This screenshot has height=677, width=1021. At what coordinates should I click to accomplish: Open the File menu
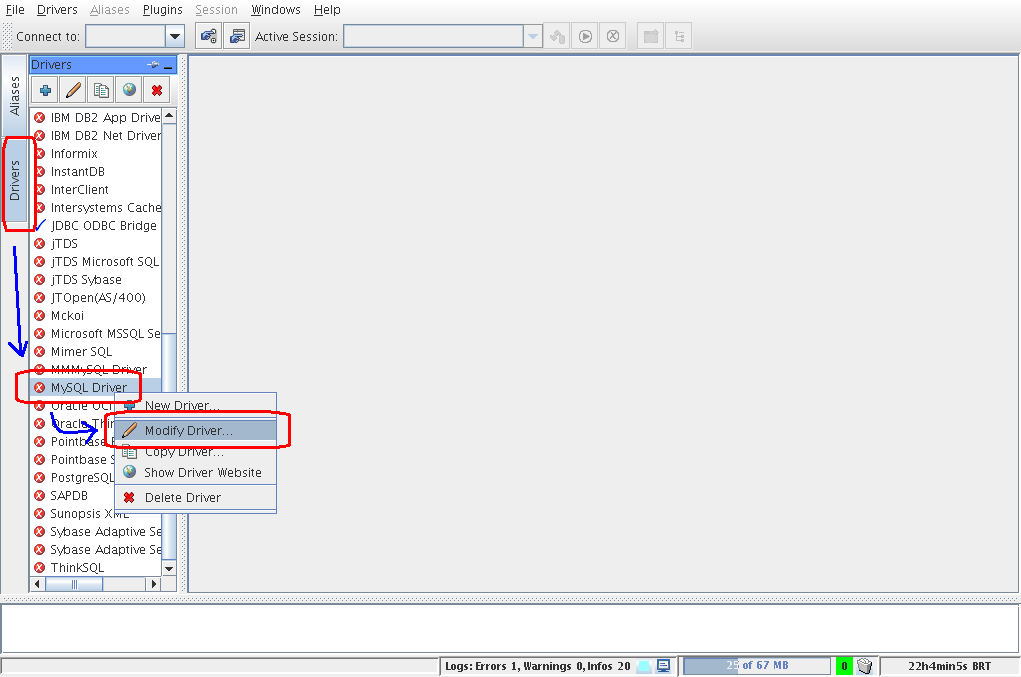(15, 10)
